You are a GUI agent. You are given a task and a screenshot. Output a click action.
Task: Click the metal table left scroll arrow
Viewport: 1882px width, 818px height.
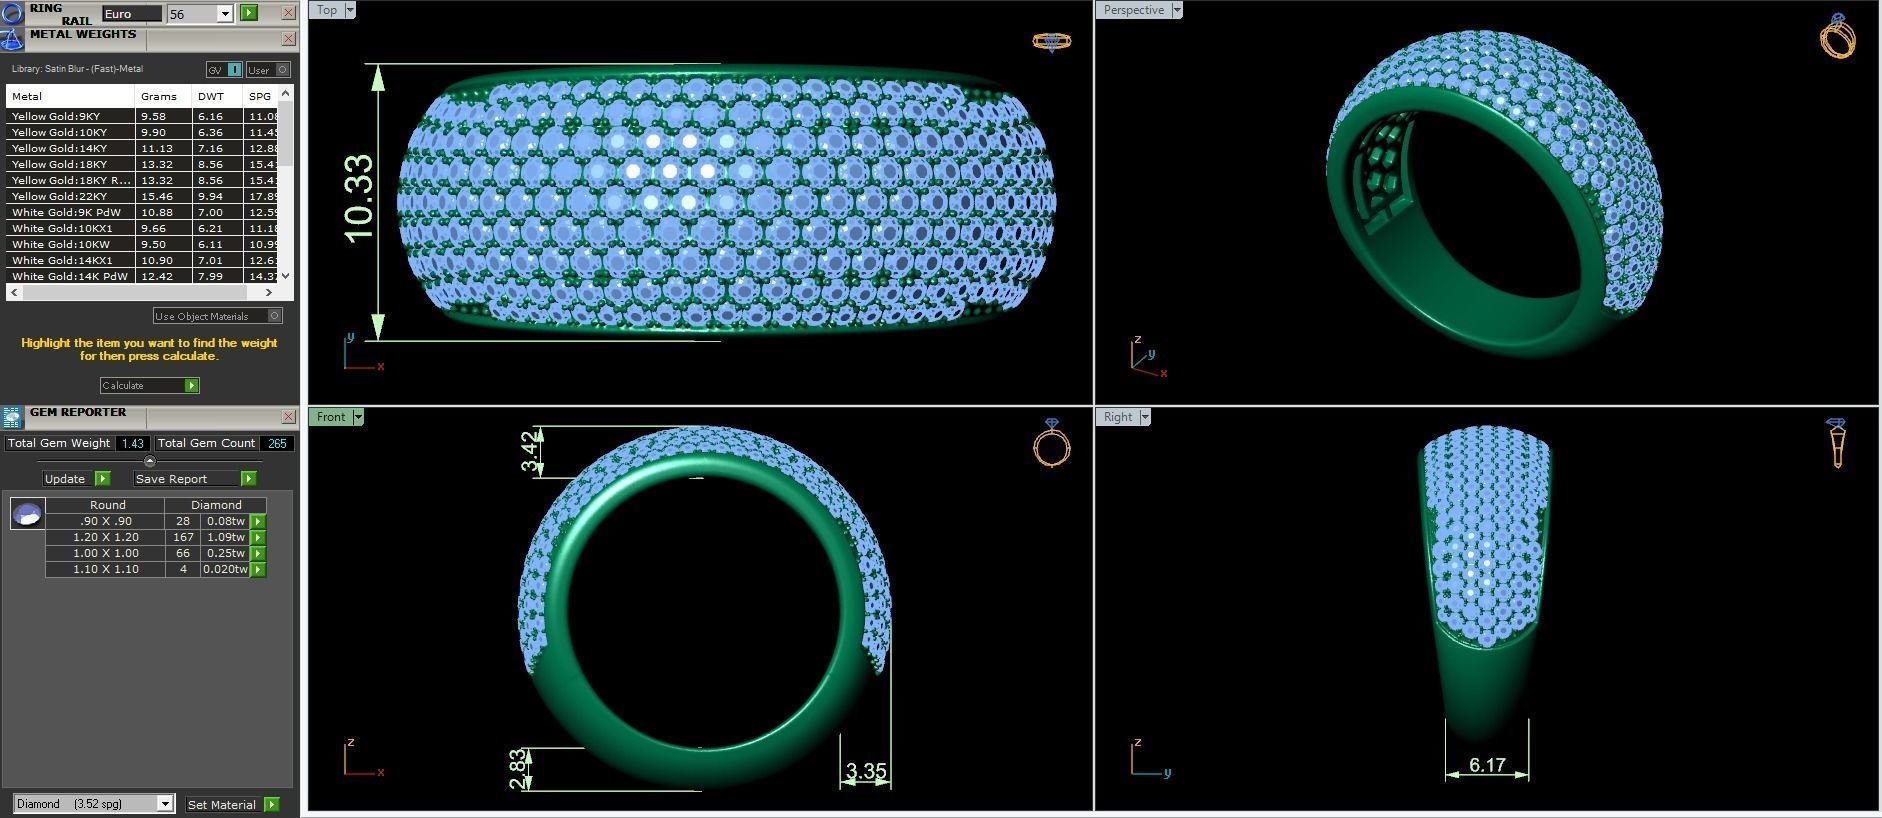[14, 292]
